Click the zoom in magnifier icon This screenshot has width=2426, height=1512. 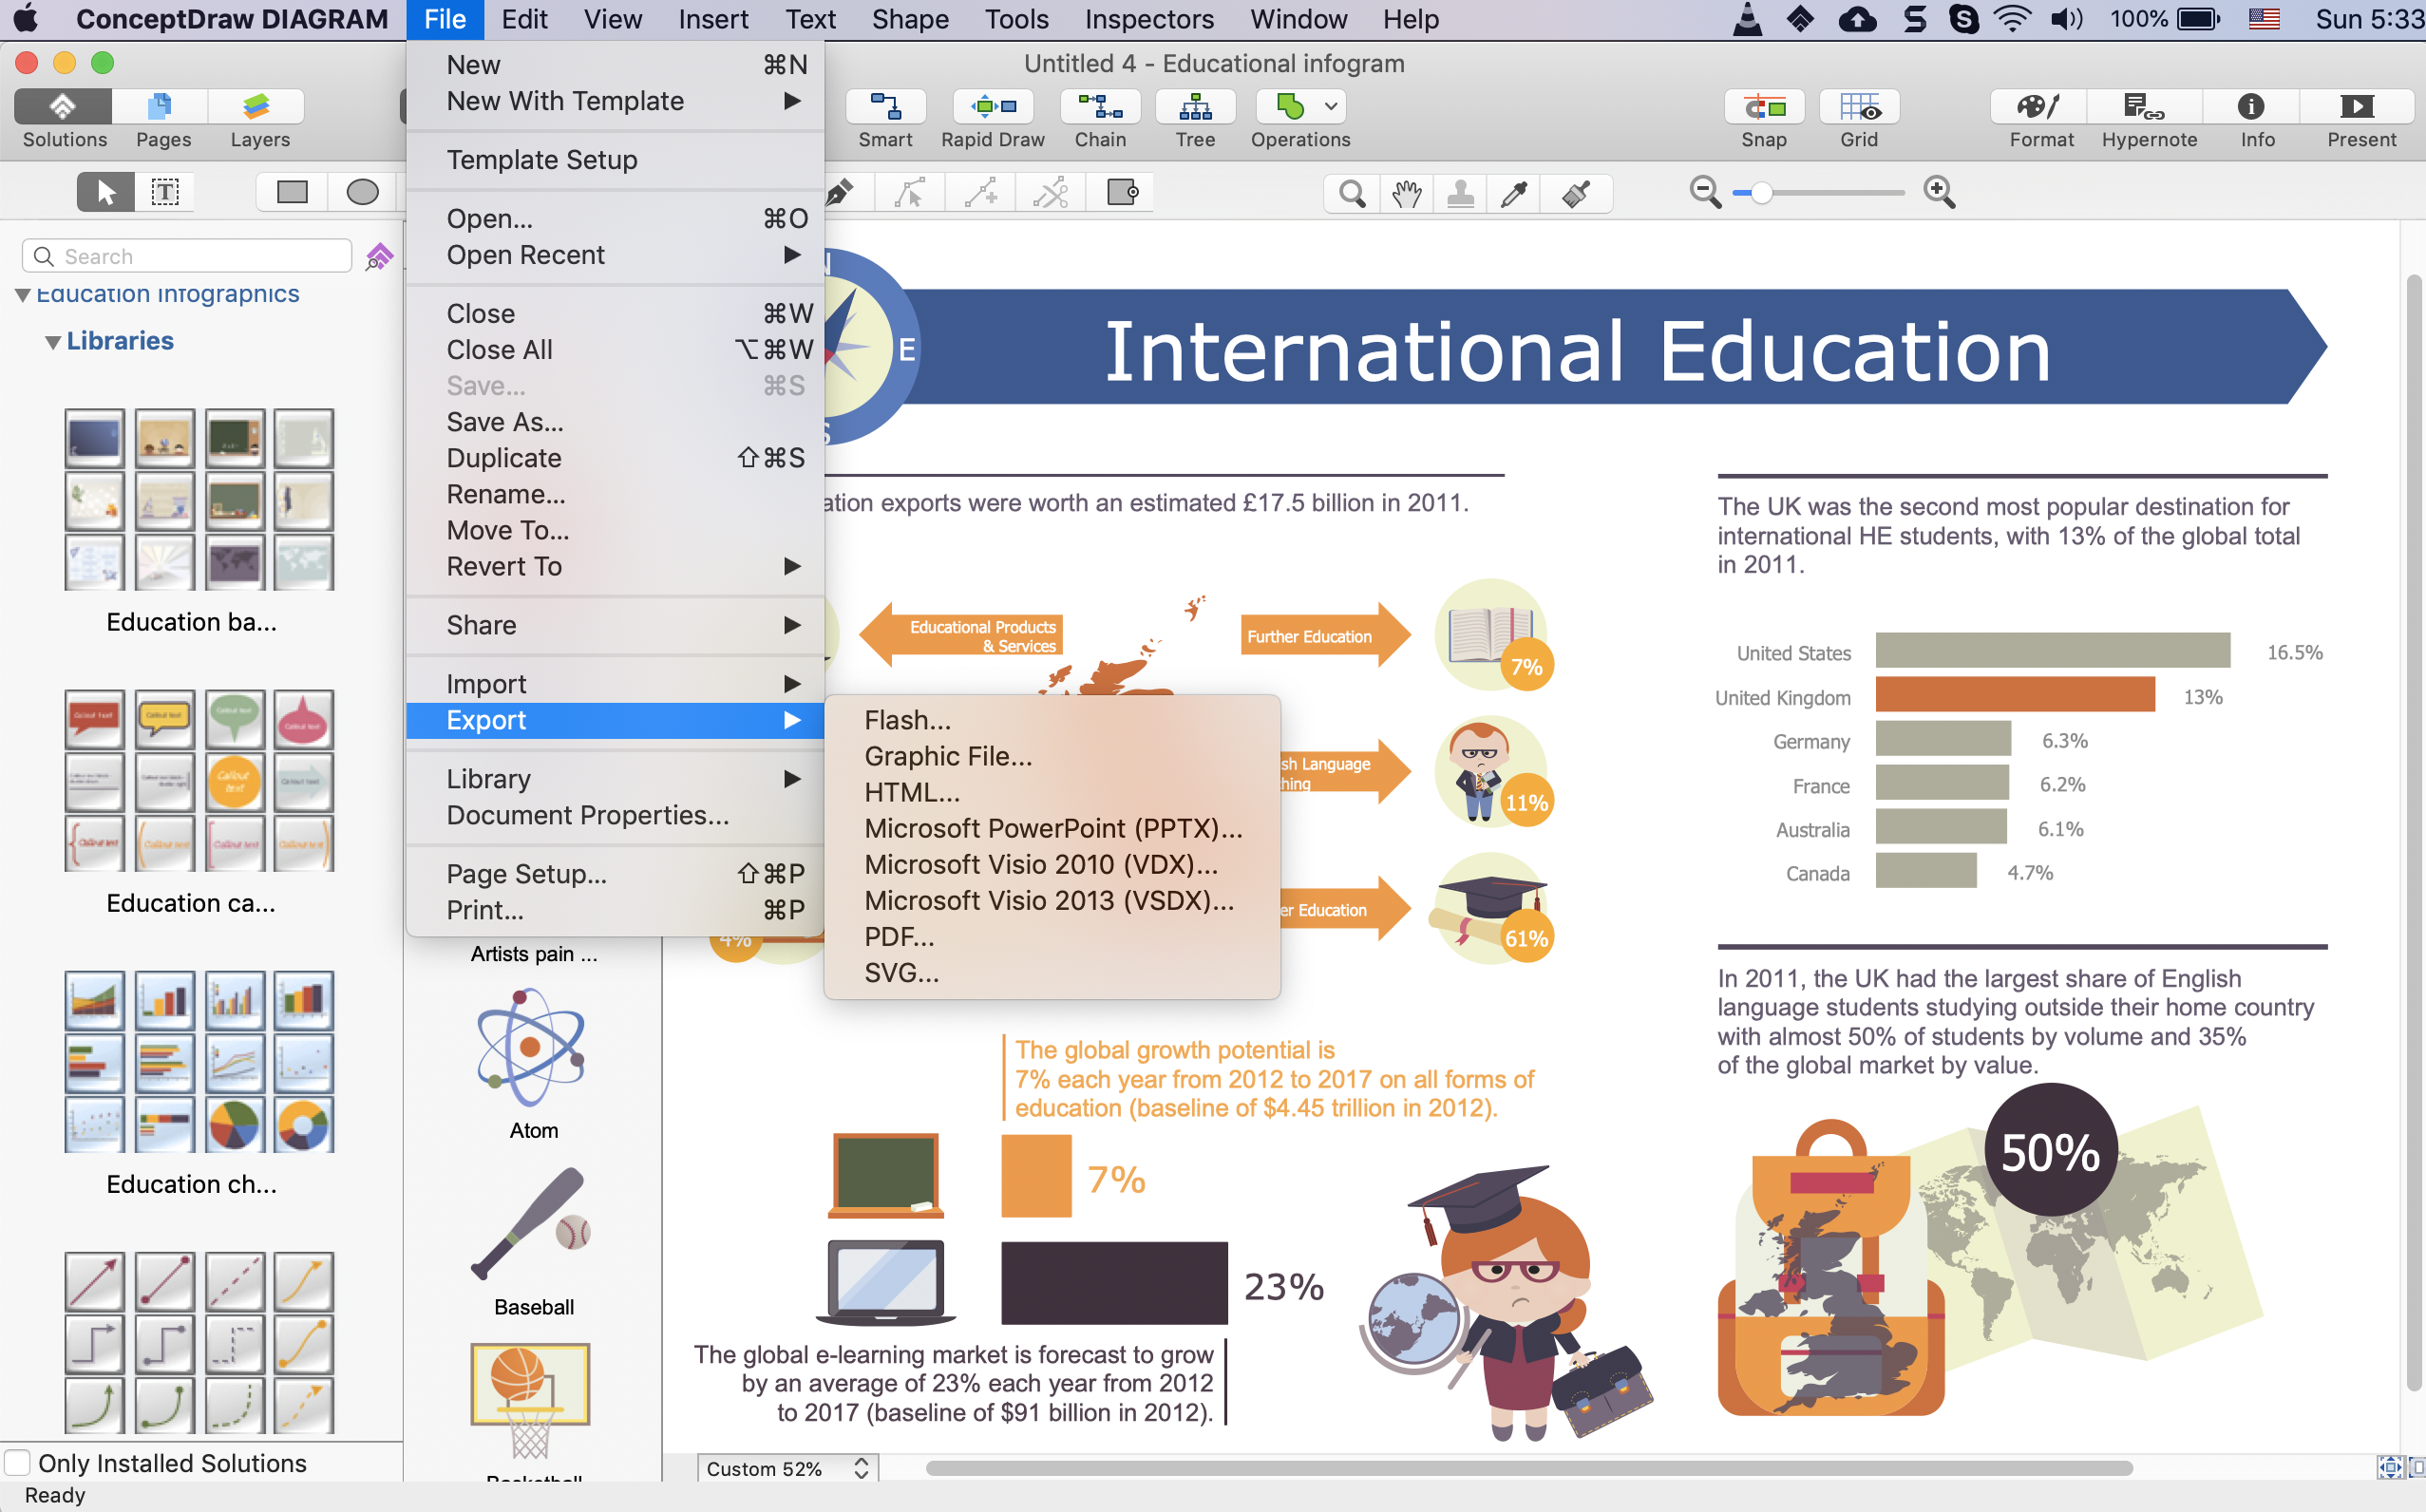tap(1939, 192)
